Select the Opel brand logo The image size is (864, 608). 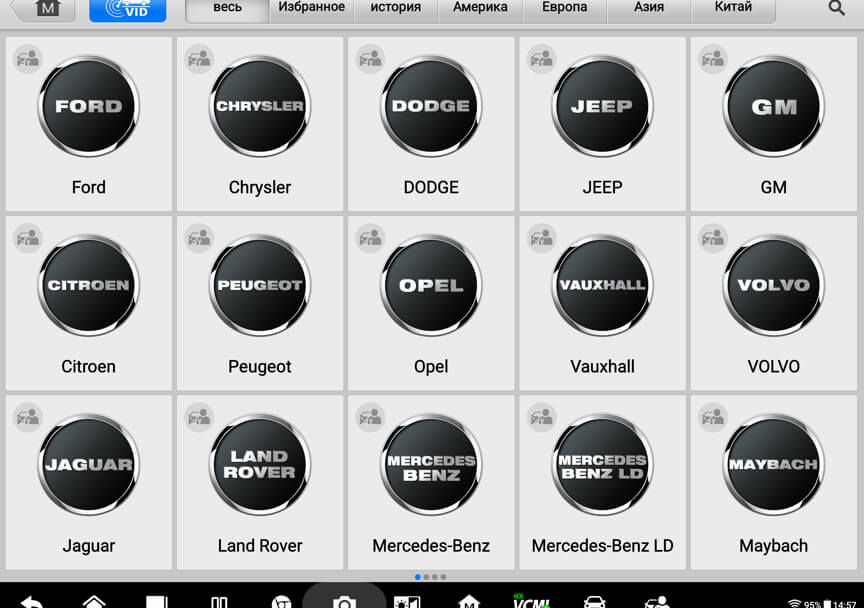tap(431, 285)
